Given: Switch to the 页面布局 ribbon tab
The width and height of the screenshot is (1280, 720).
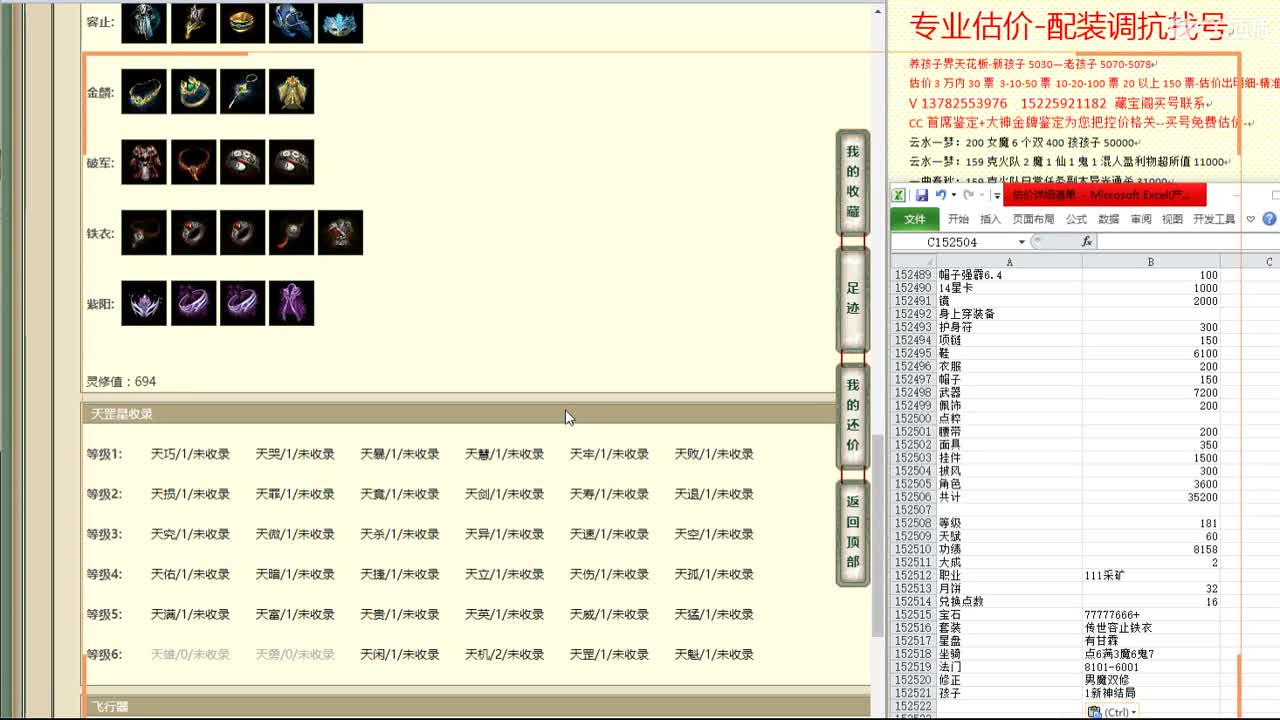Looking at the screenshot, I should click(1033, 219).
